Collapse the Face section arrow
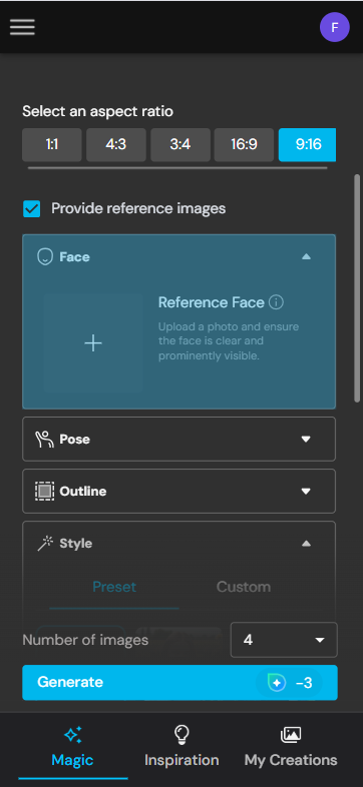 [x=306, y=257]
